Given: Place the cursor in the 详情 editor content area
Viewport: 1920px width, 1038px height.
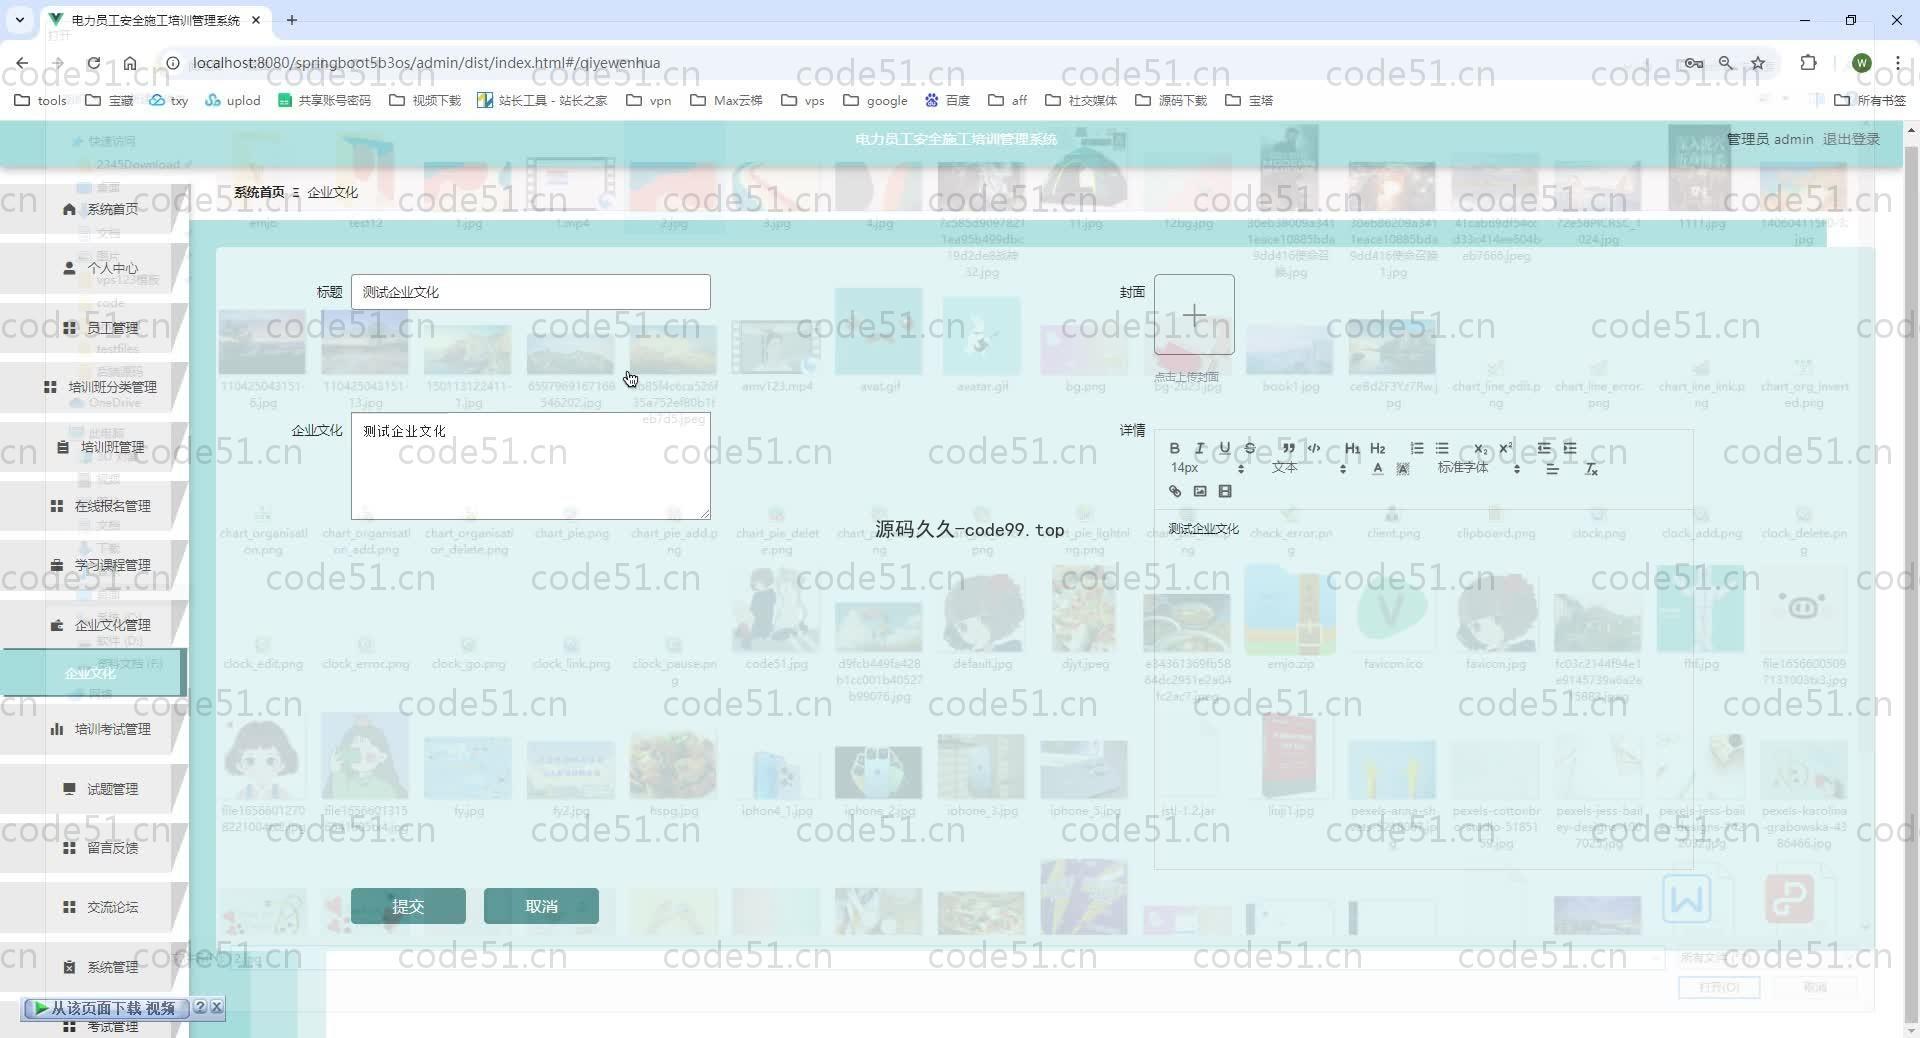Looking at the screenshot, I should click(1423, 690).
